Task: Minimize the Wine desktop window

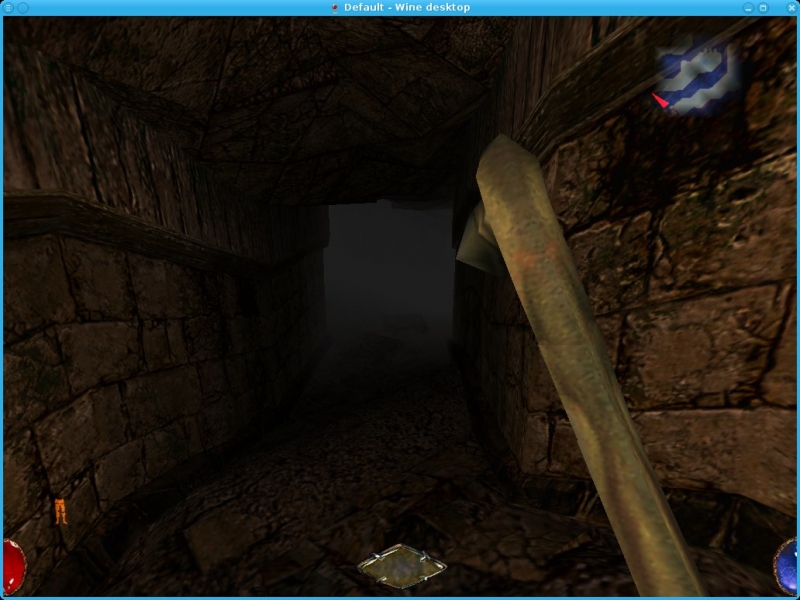Action: pyautogui.click(x=747, y=8)
